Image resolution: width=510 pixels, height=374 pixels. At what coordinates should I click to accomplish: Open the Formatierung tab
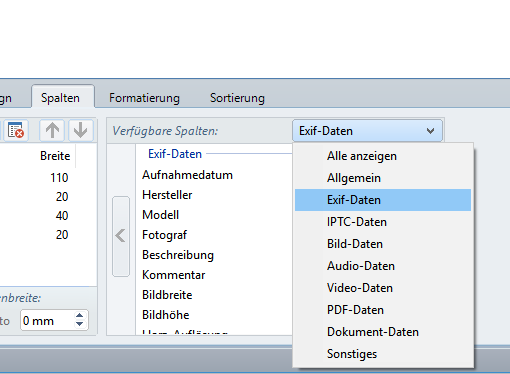point(144,98)
